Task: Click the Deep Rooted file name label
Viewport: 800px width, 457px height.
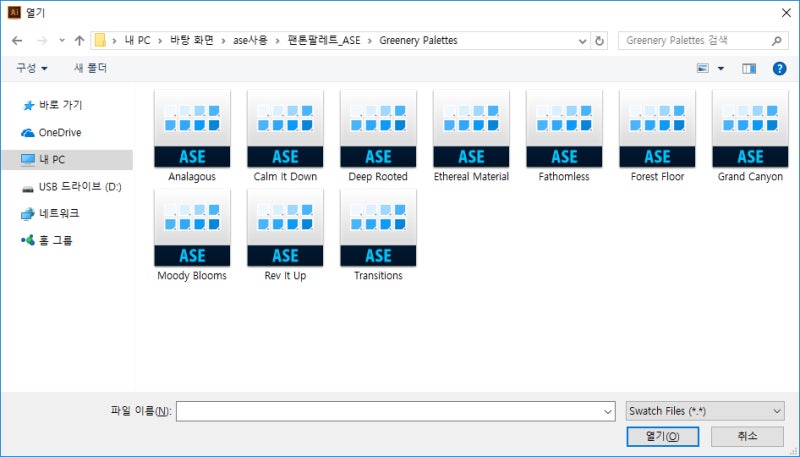Action: pyautogui.click(x=378, y=176)
